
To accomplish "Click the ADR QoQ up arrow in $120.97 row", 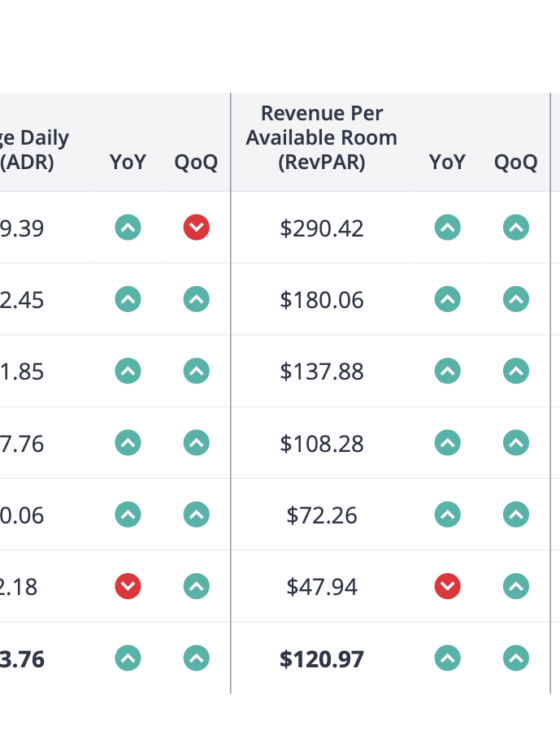I will (196, 658).
